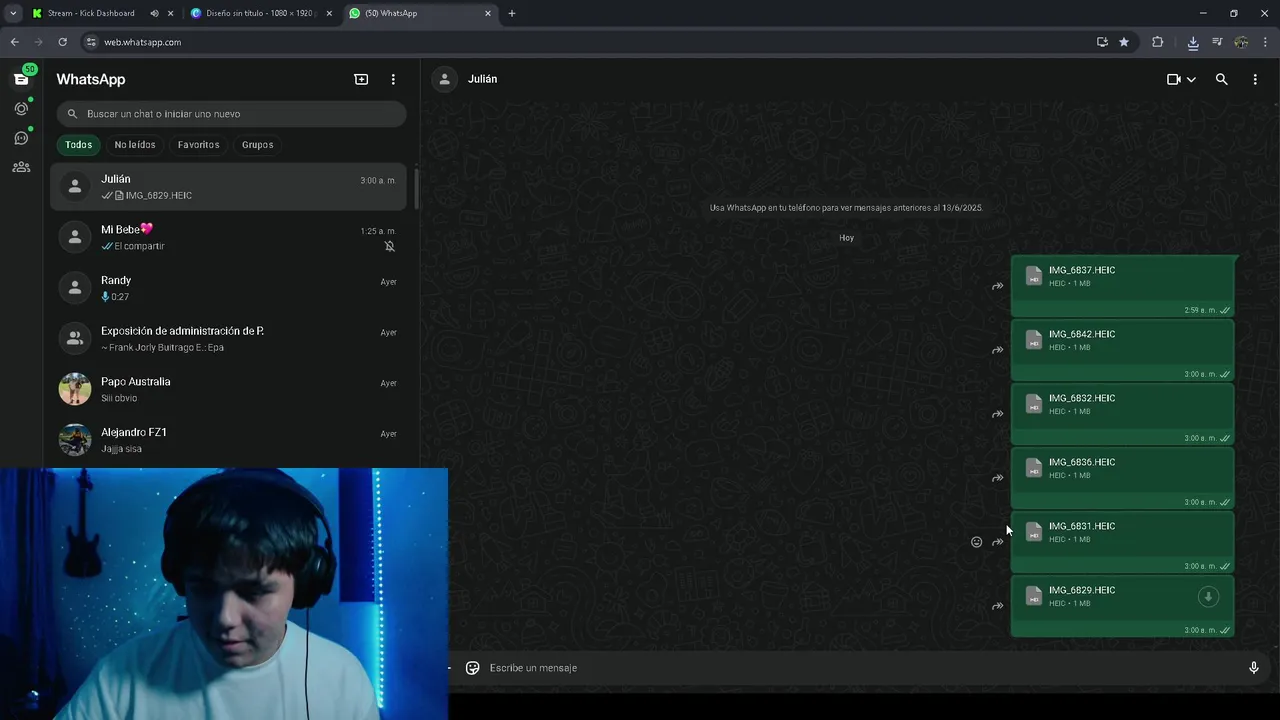1280x720 pixels.
Task: Click Julián's name in the conversation header
Action: coord(482,79)
